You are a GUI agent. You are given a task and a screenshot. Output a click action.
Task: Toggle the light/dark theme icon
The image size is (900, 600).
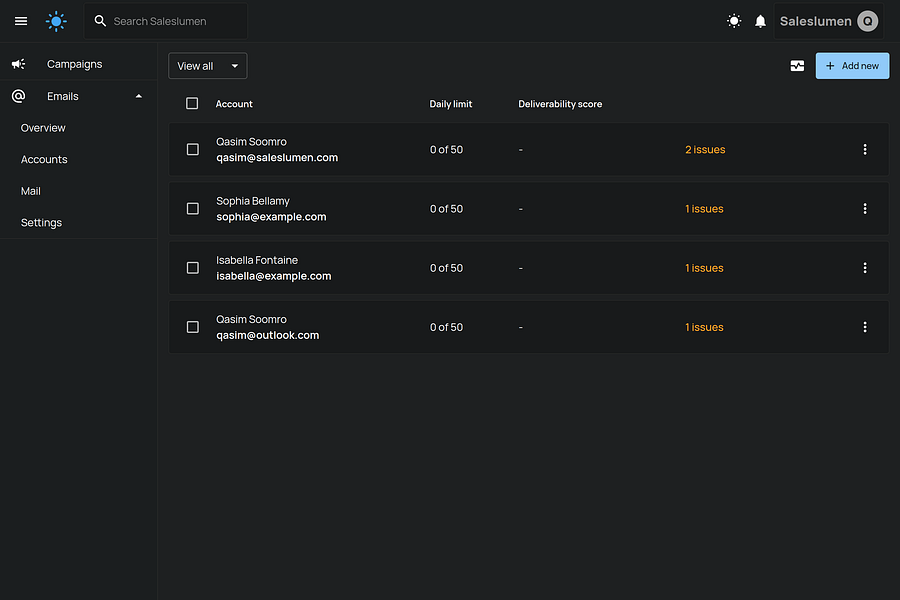[x=734, y=21]
